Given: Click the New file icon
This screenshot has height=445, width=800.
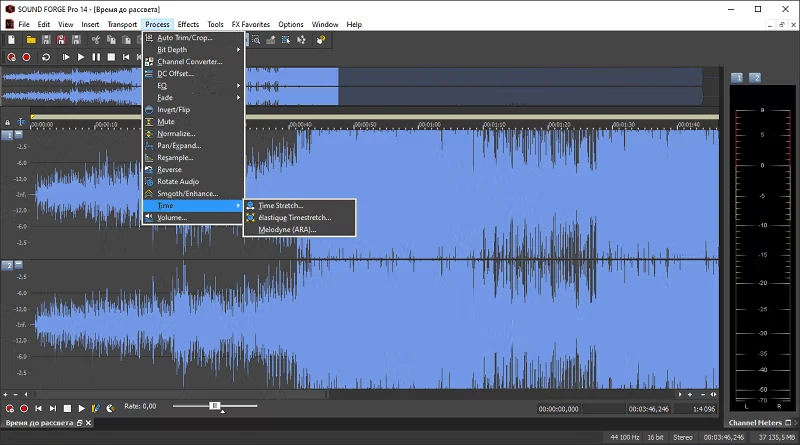Looking at the screenshot, I should point(11,40).
